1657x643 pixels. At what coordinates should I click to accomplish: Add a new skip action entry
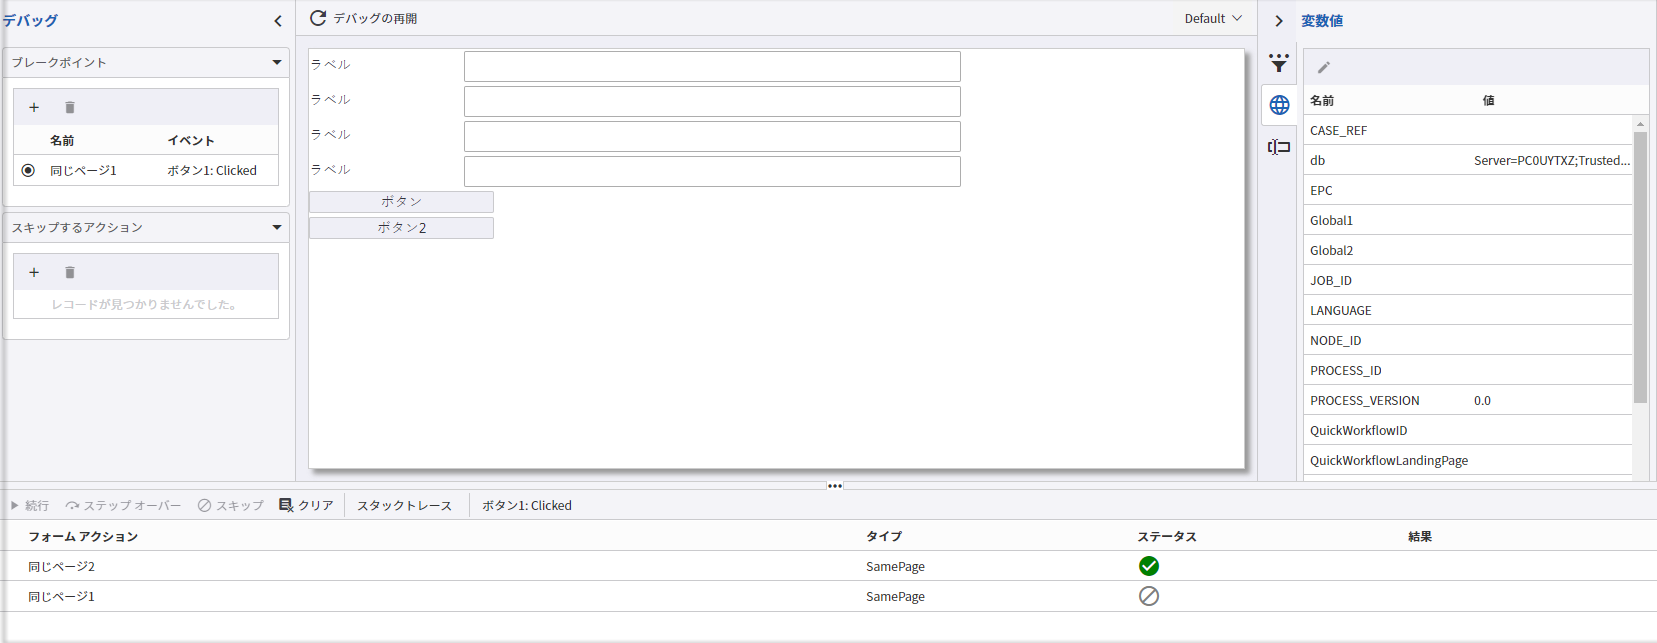point(34,272)
